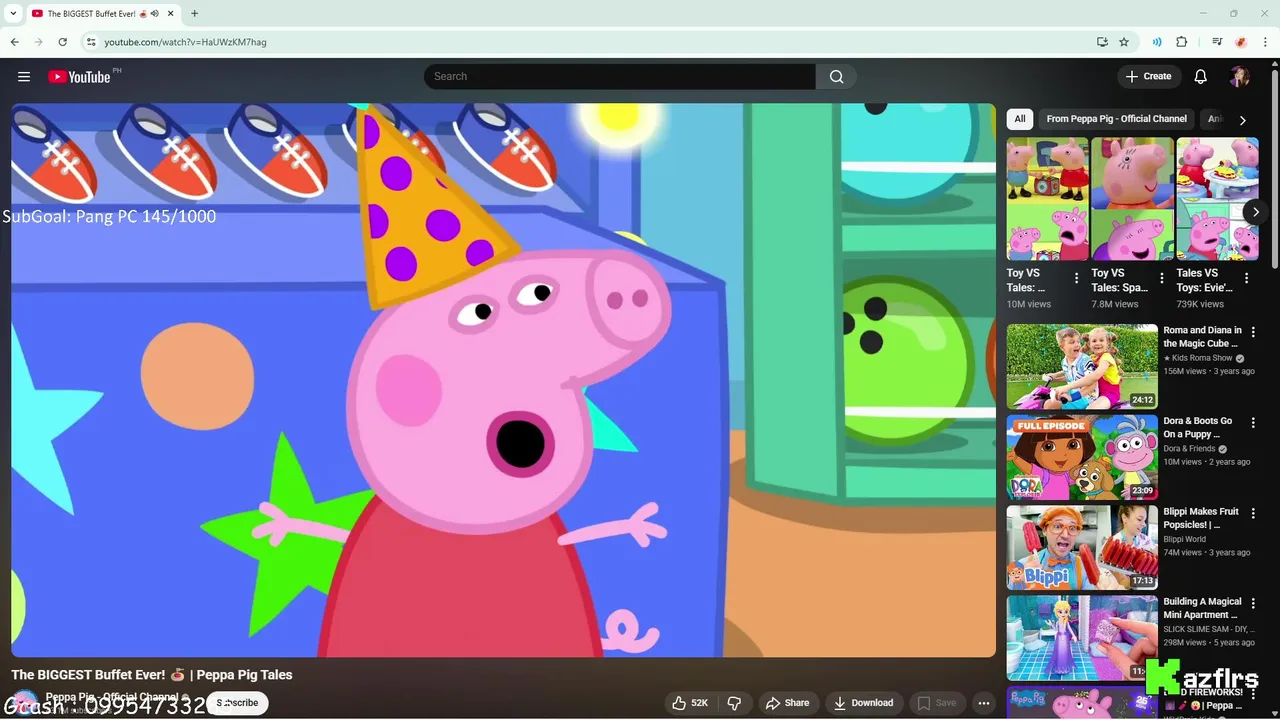Open Peppa Pig - Official Channel link
This screenshot has width=1280, height=720.
(111, 697)
